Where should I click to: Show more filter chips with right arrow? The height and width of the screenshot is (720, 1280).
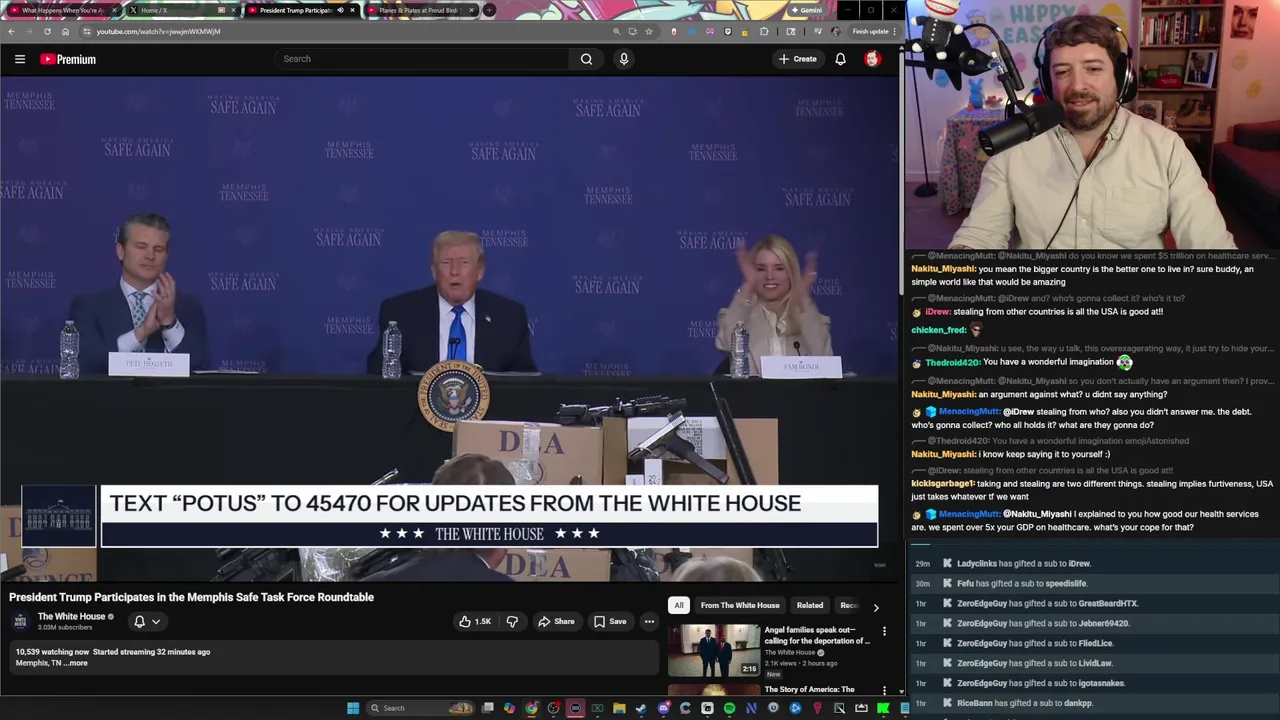(x=876, y=606)
